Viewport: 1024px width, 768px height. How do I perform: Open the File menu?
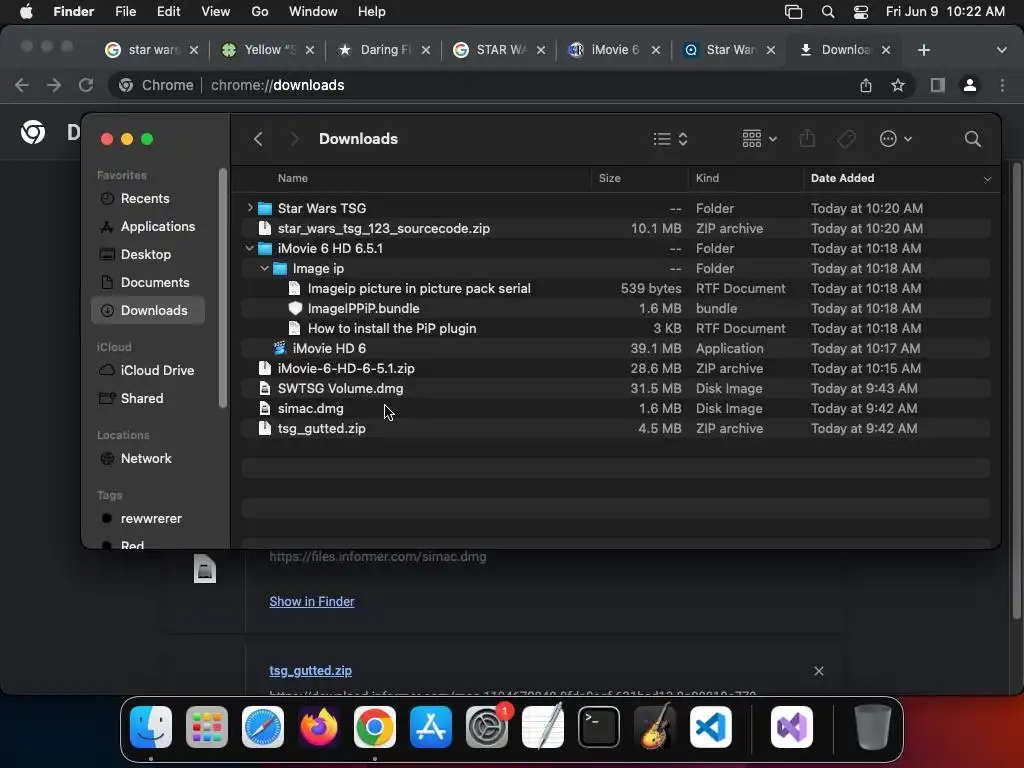point(125,12)
